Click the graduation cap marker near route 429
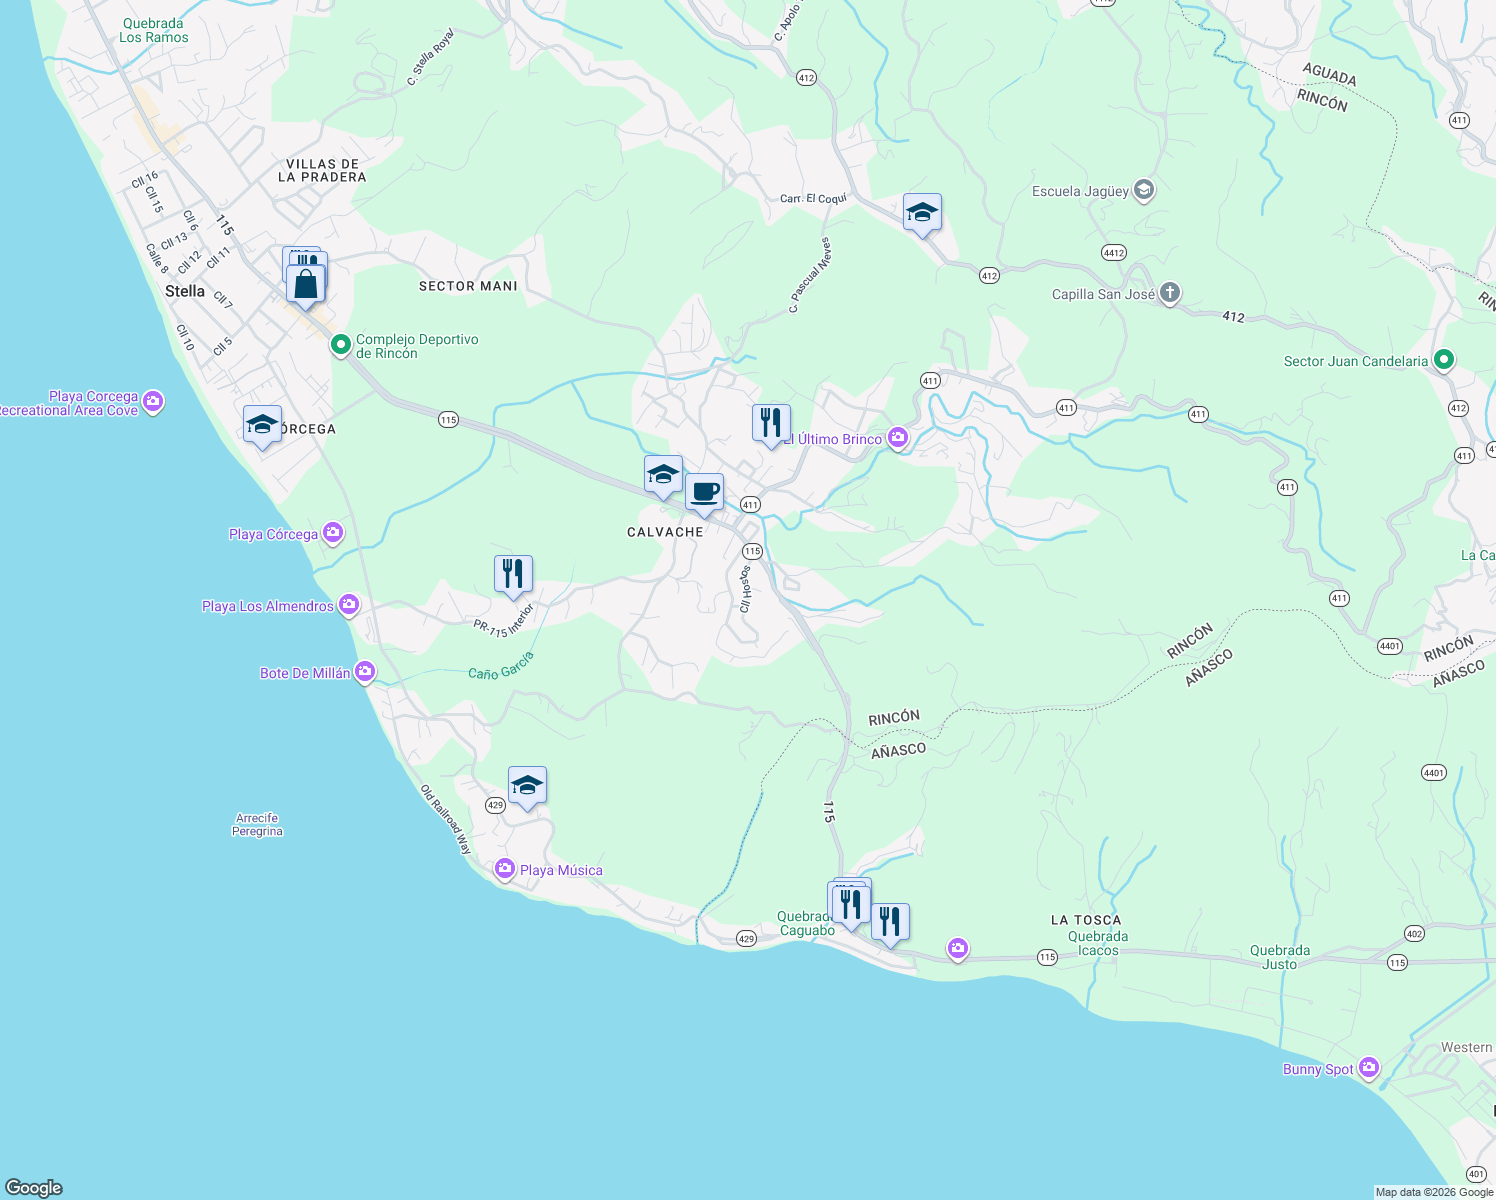 tap(527, 784)
